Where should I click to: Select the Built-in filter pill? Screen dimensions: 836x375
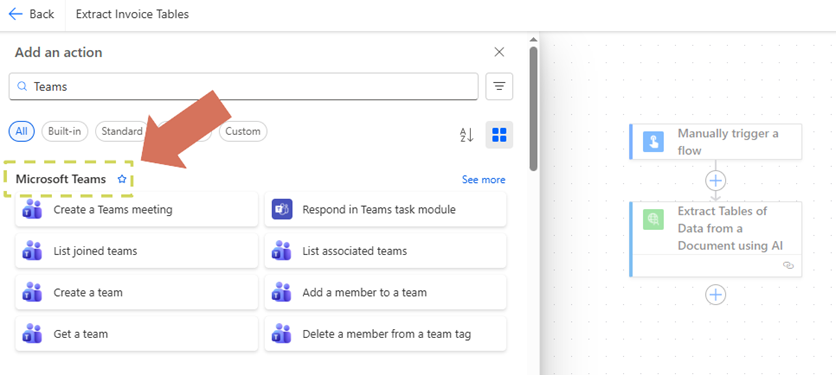click(x=65, y=131)
